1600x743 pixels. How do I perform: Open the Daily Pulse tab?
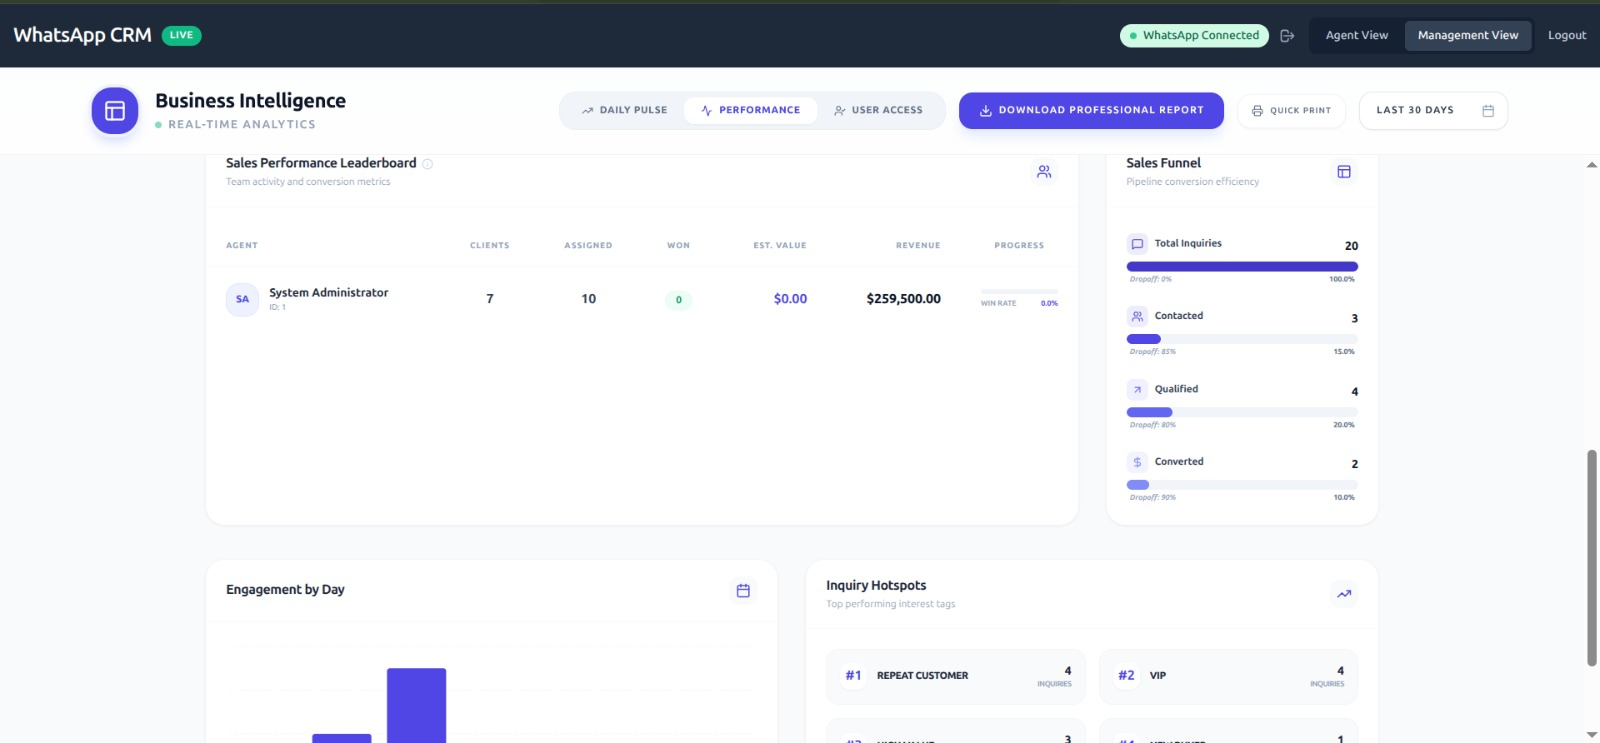624,111
